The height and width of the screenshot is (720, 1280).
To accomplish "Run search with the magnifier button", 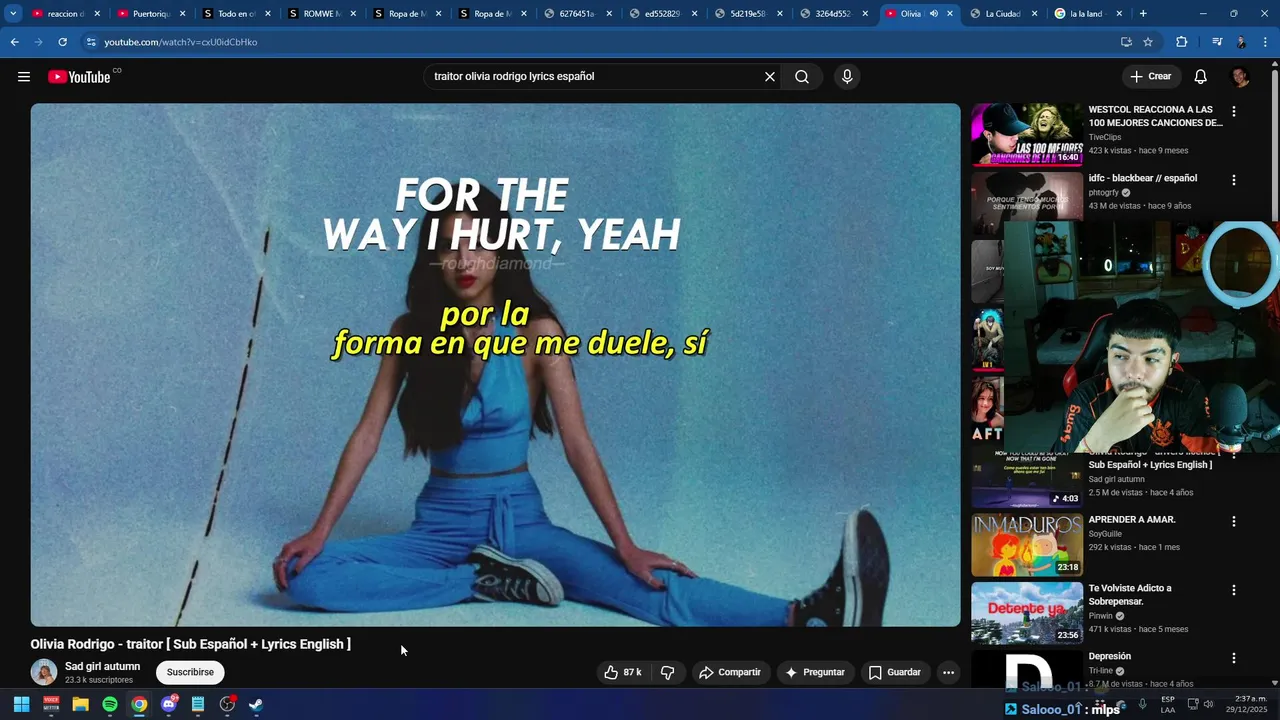I will point(802,77).
